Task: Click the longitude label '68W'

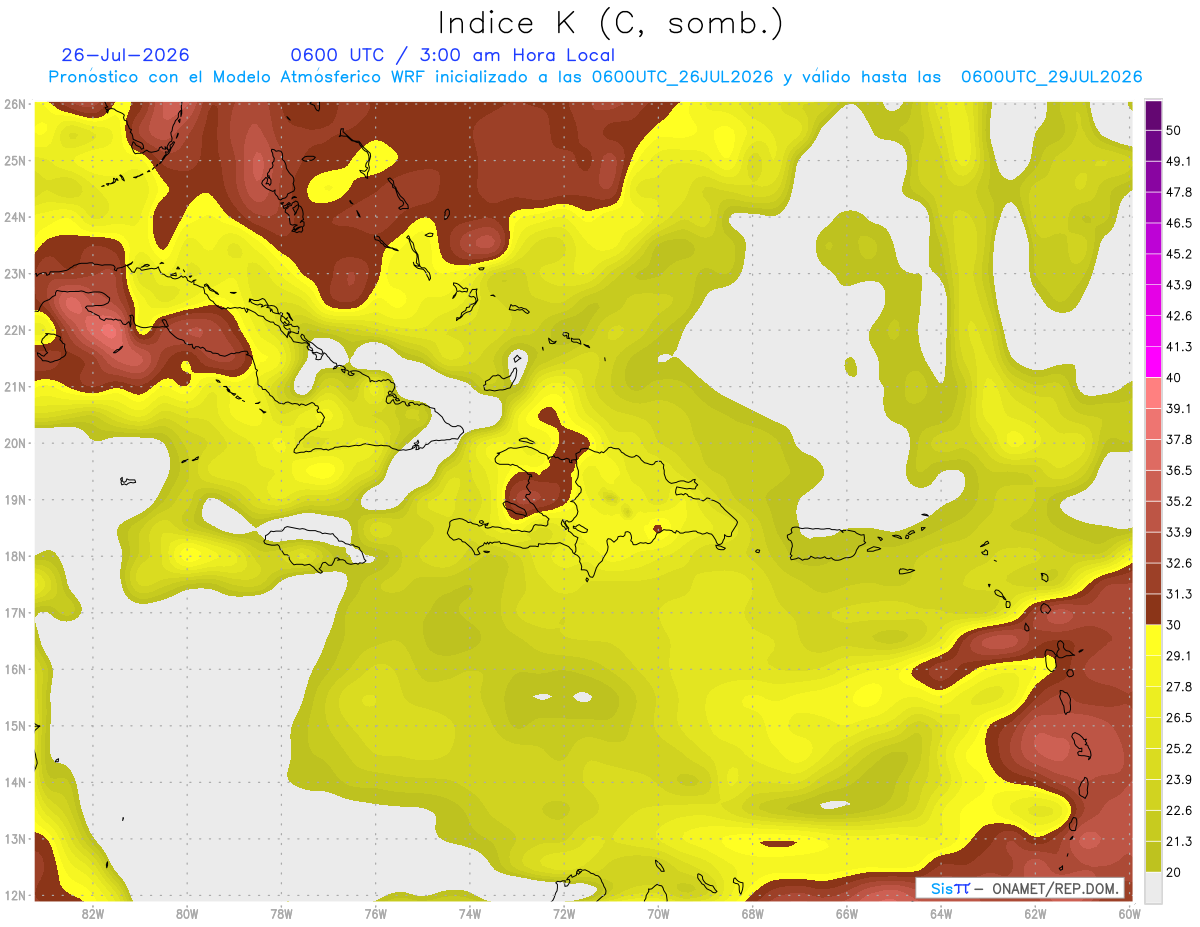Action: 752,914
